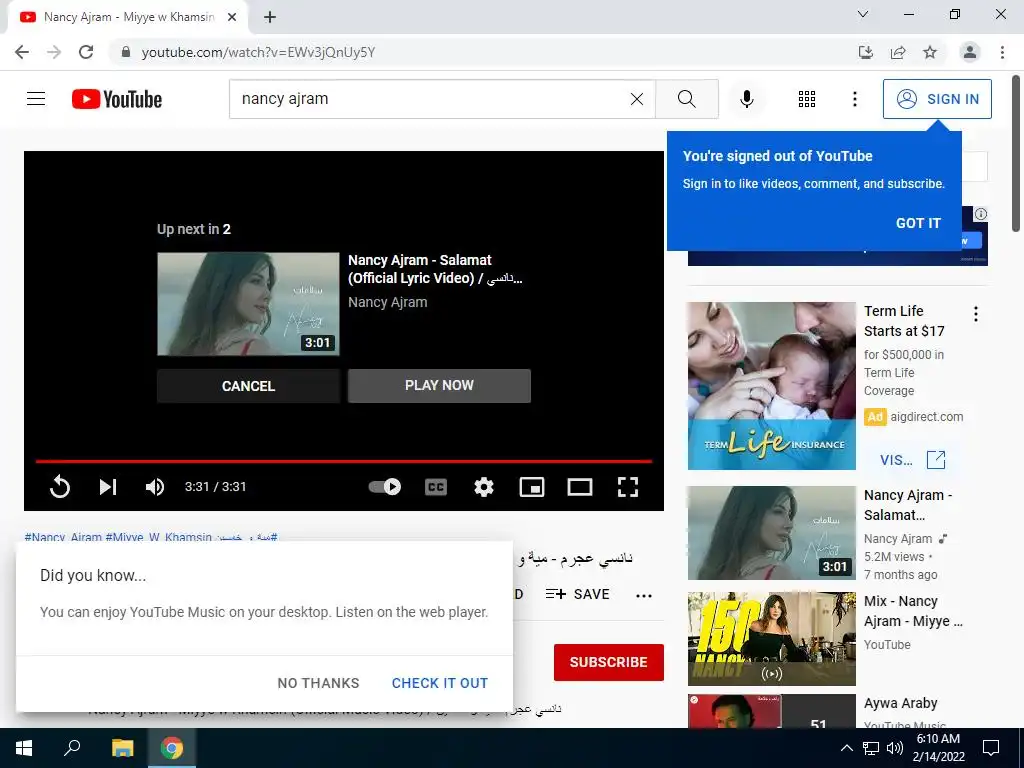This screenshot has height=768, width=1024.
Task: Click the address bar URL
Action: click(258, 52)
